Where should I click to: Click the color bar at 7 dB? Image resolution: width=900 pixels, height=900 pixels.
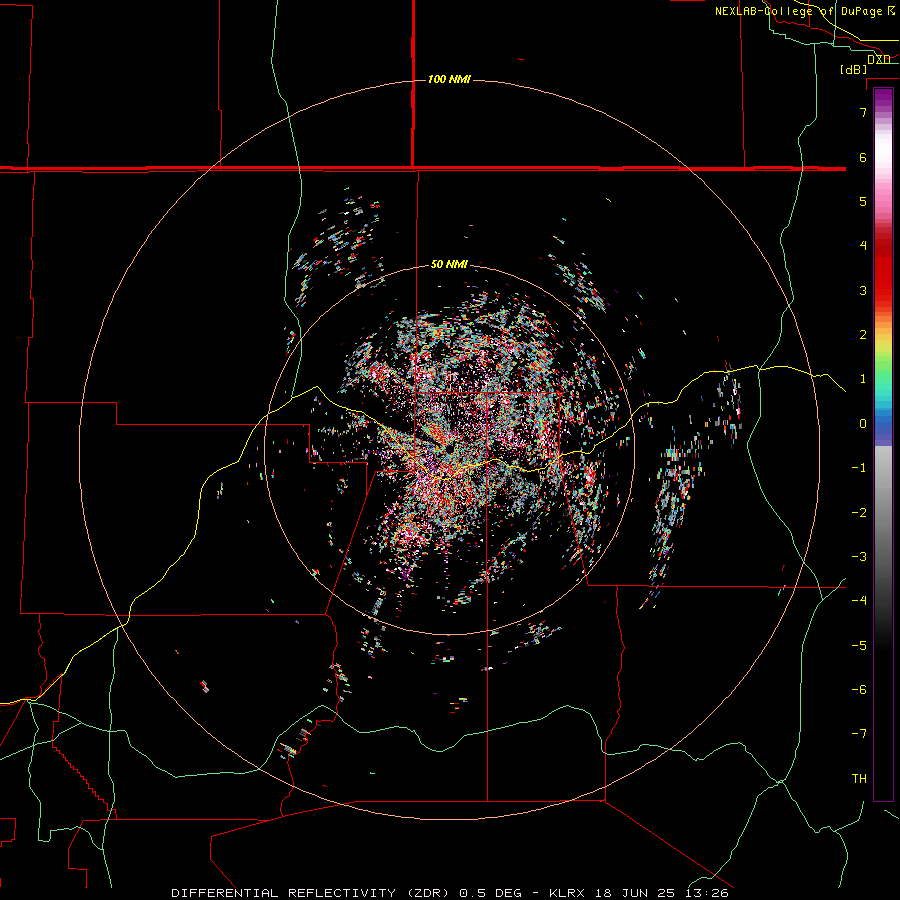[883, 111]
